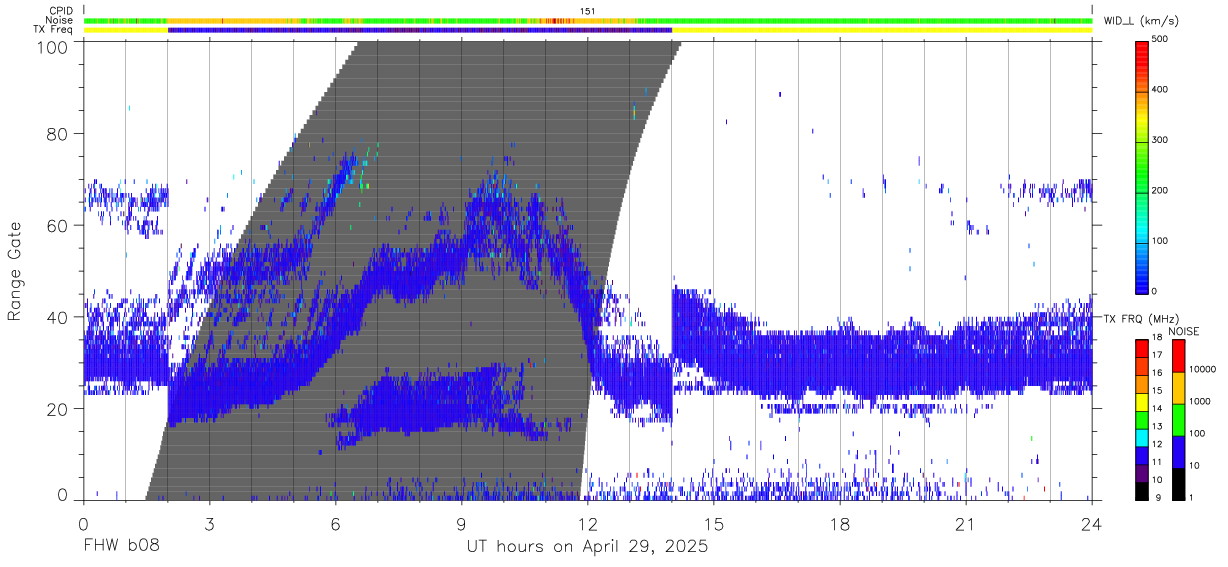This screenshot has width=1228, height=567.
Task: Pick the orange 1000 noise swatch
Action: pos(1179,388)
